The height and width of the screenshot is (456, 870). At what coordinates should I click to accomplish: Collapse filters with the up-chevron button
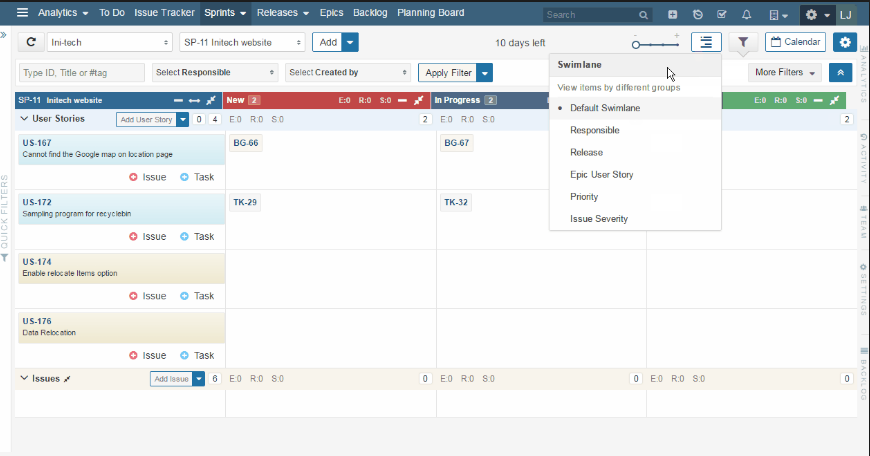tap(841, 73)
